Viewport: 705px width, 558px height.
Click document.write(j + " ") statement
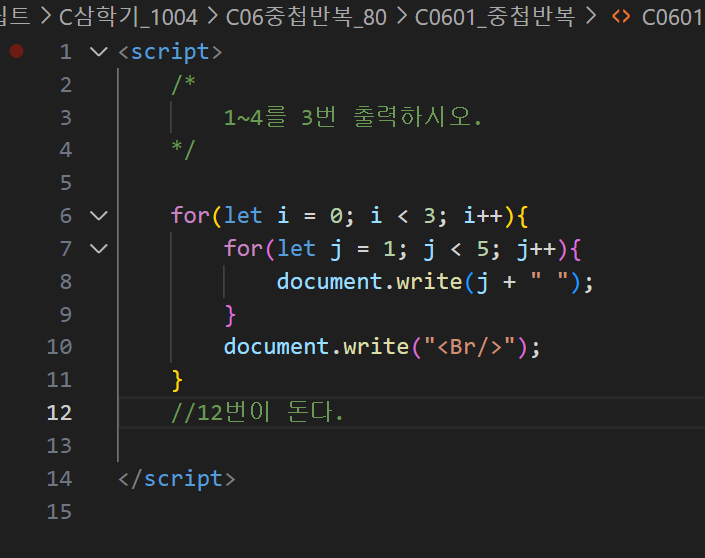(435, 282)
